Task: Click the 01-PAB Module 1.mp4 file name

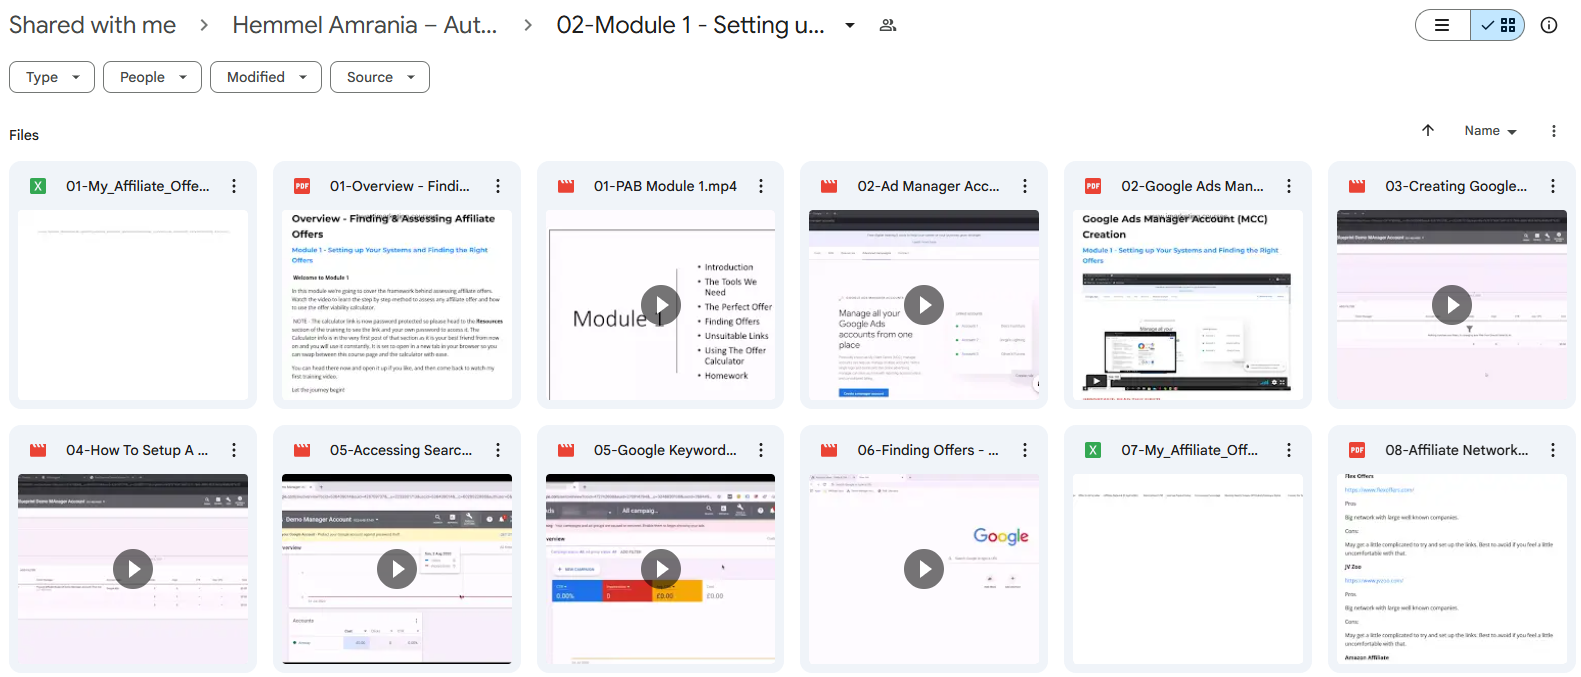Action: point(665,186)
